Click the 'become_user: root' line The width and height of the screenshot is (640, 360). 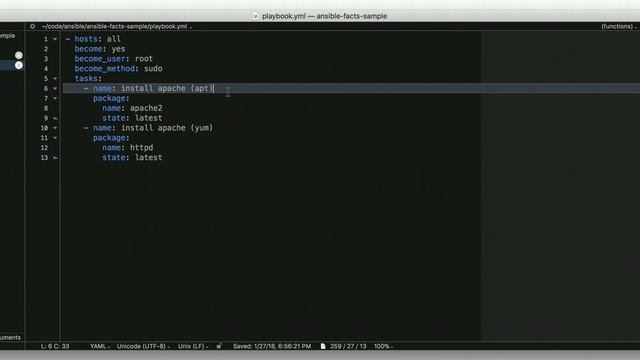(113, 59)
